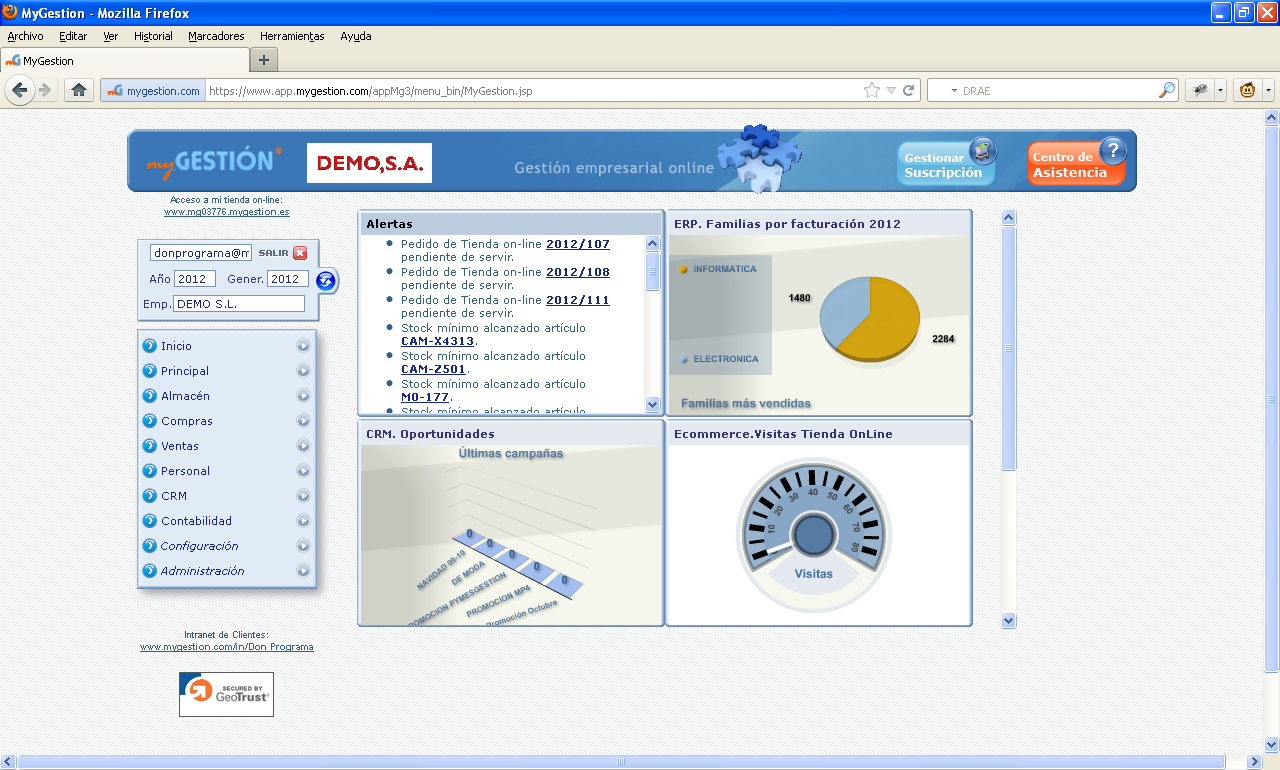
Task: Open article link CAM-X4313
Action: 437,341
